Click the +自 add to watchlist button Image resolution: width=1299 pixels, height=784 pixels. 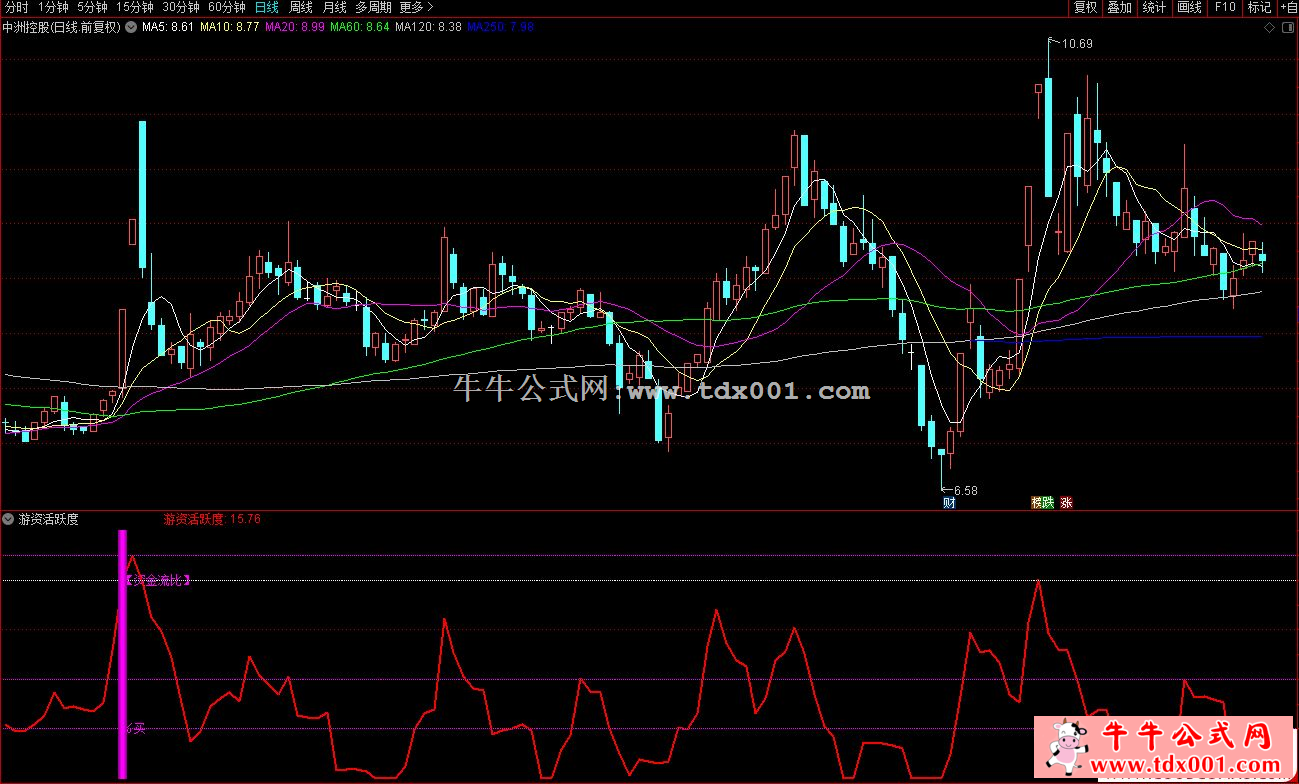coord(1288,8)
